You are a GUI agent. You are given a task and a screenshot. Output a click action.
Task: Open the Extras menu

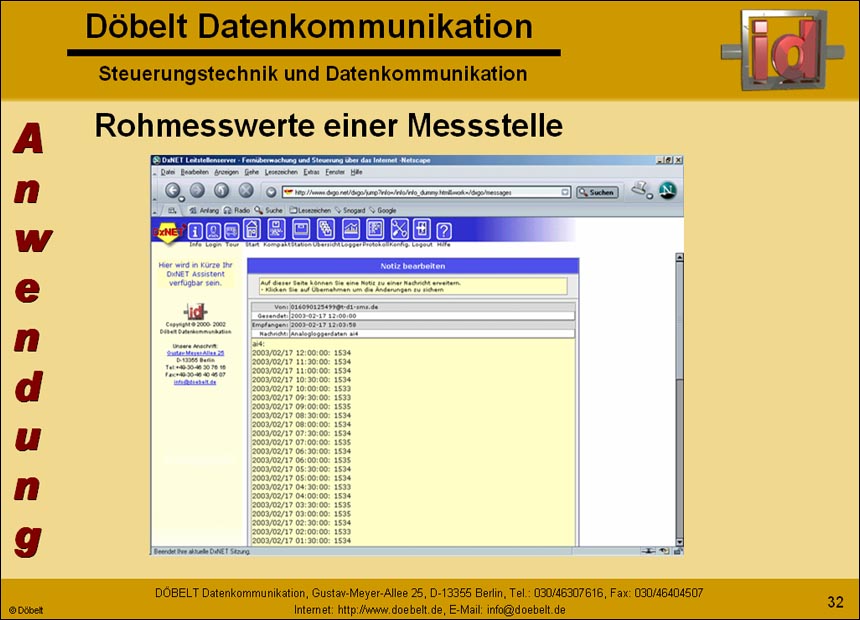coord(312,172)
